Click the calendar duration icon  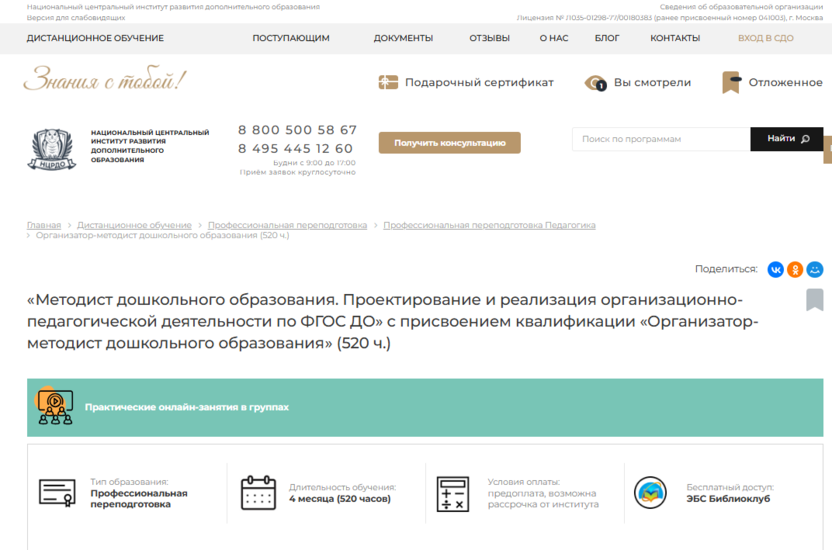[x=258, y=493]
